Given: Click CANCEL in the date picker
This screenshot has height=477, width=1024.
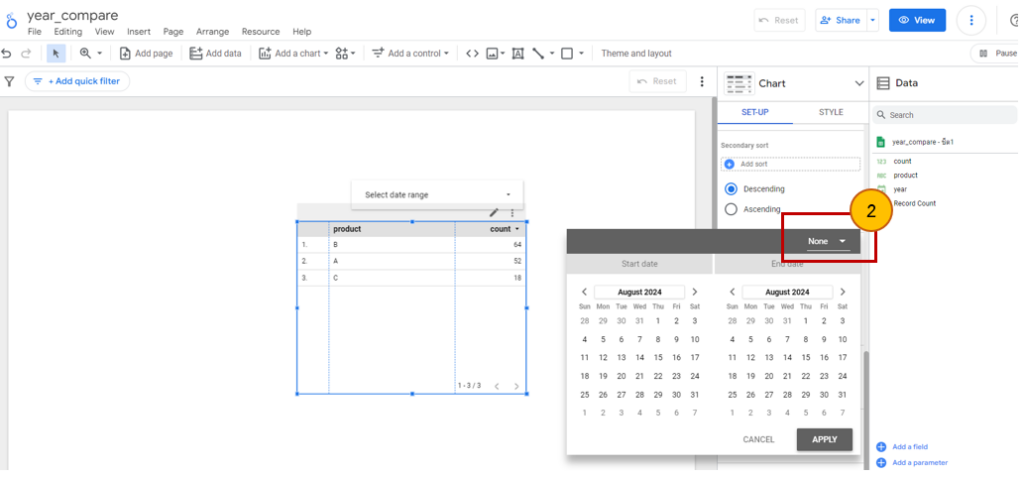Looking at the screenshot, I should [758, 439].
